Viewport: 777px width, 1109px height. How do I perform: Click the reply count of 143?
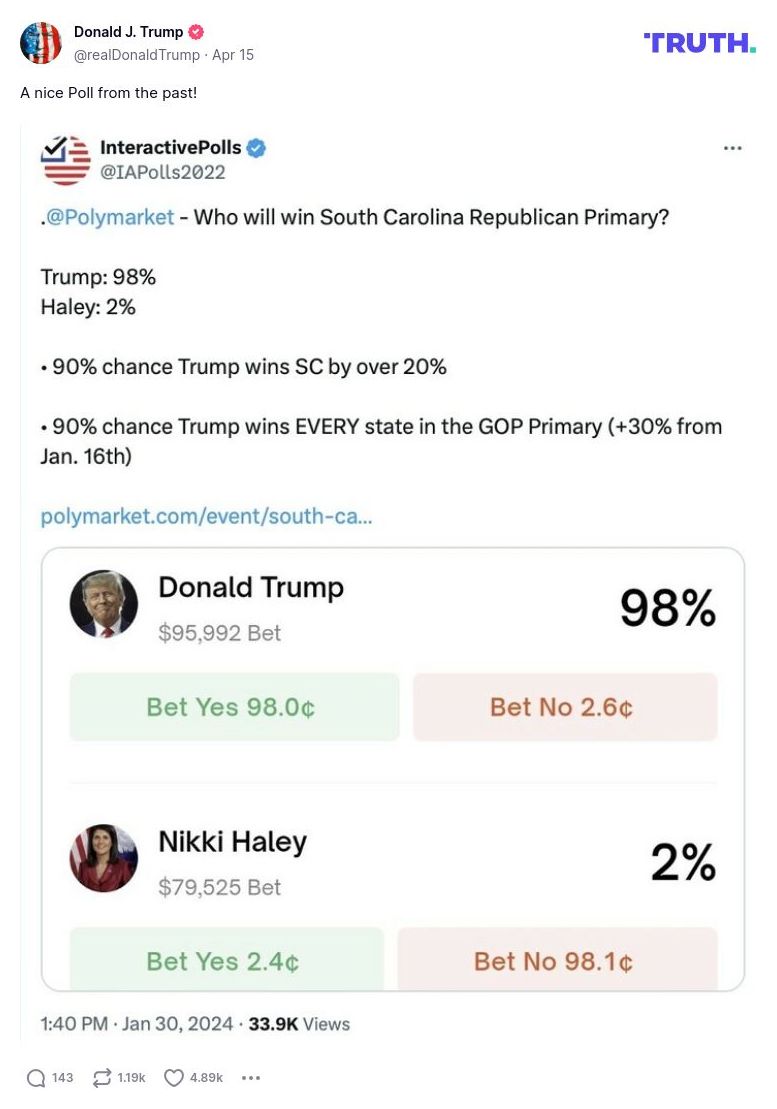coord(62,1078)
